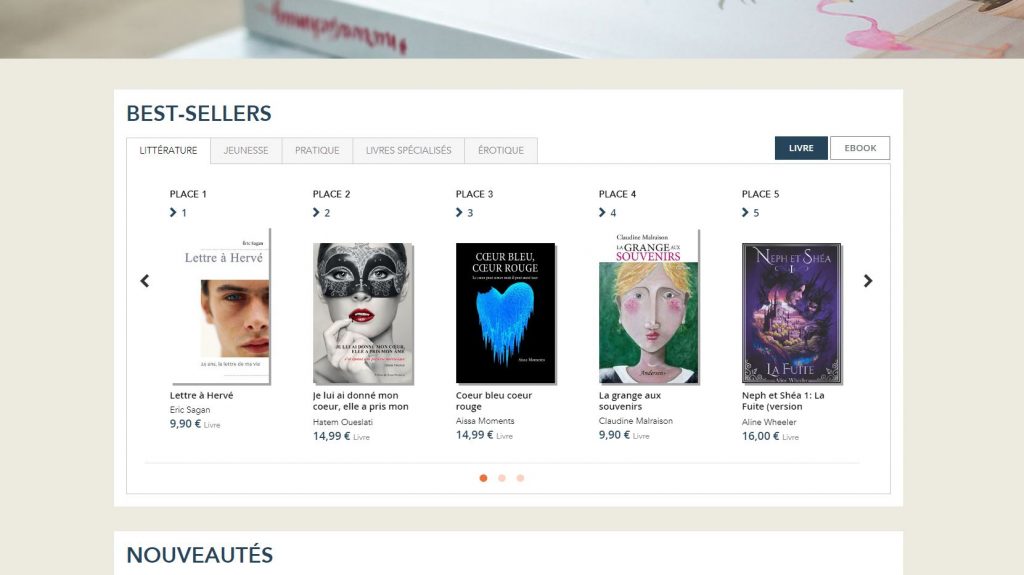Viewport: 1024px width, 575px height.
Task: Open the Pratique tab
Action: tap(317, 150)
